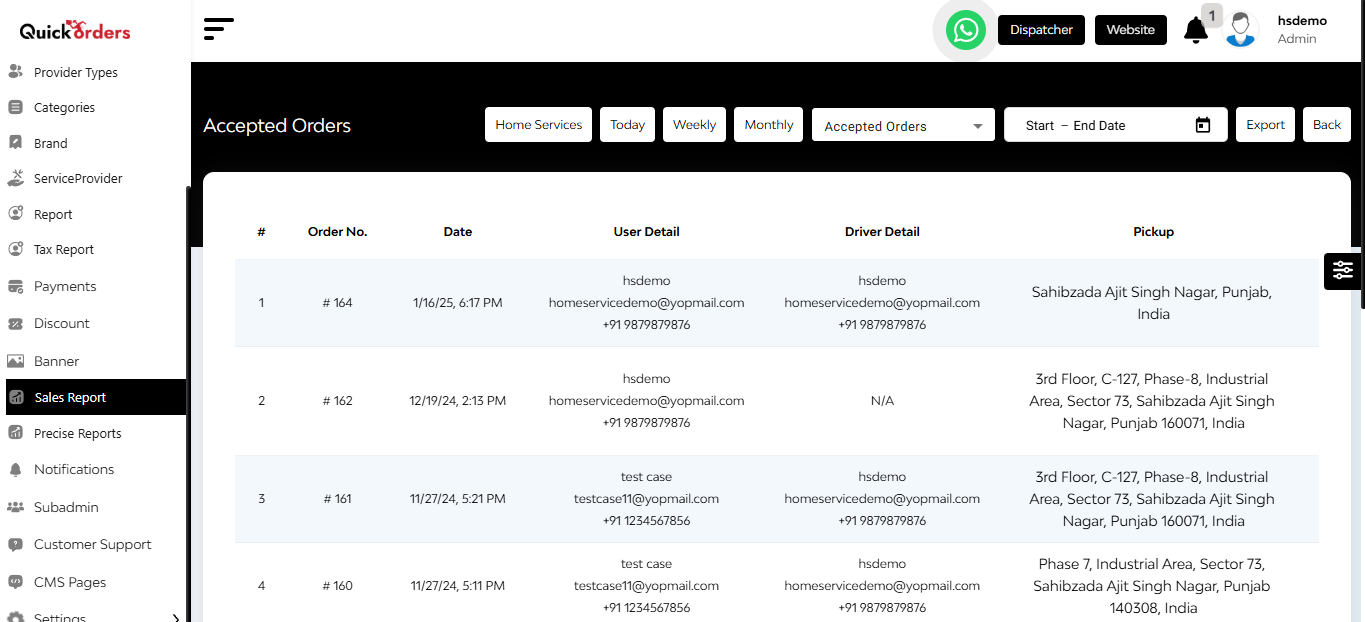Click the Sales Report chart icon
The image size is (1365, 622).
pyautogui.click(x=16, y=397)
